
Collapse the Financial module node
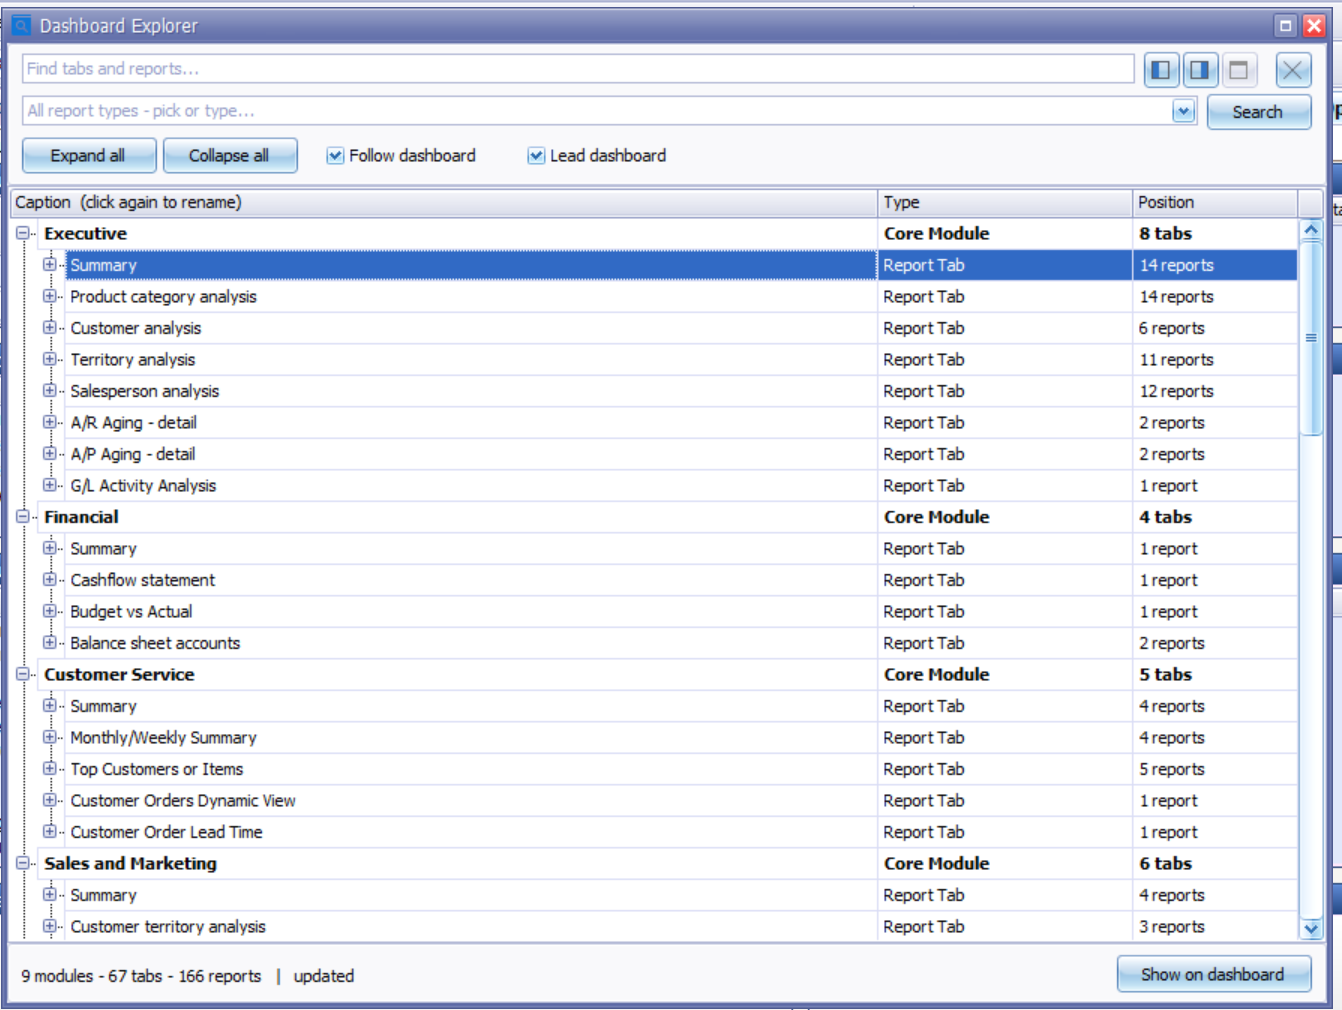pyautogui.click(x=22, y=517)
